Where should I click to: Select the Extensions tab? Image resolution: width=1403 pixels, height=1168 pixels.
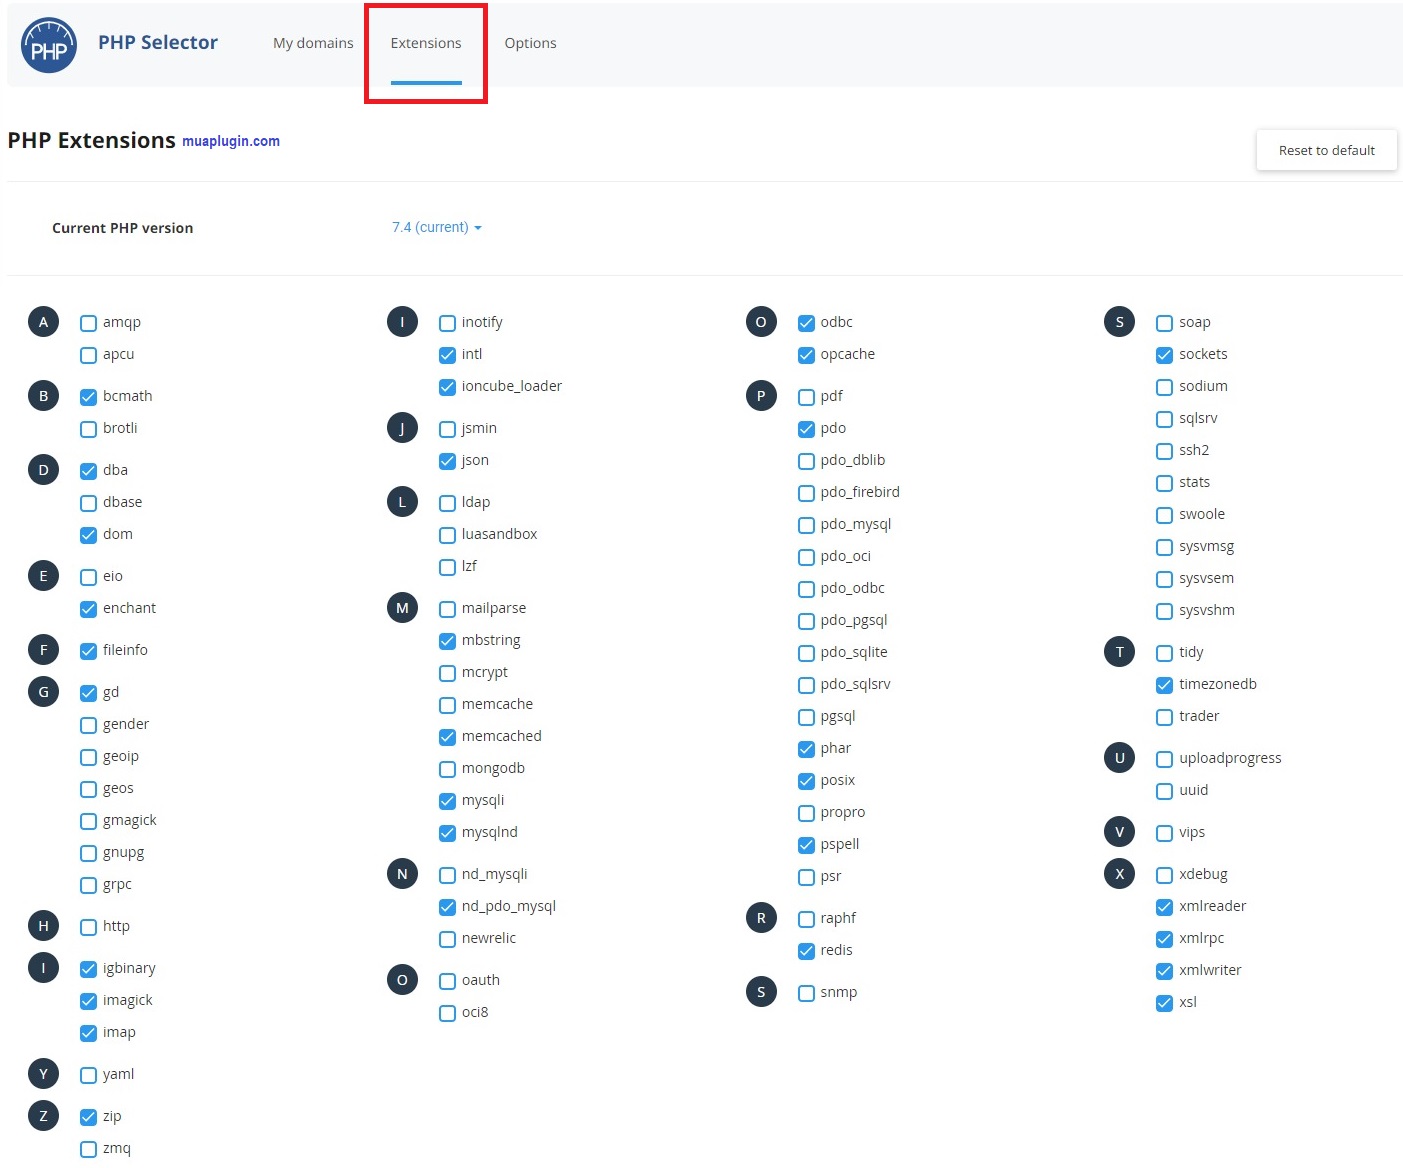[x=426, y=43]
